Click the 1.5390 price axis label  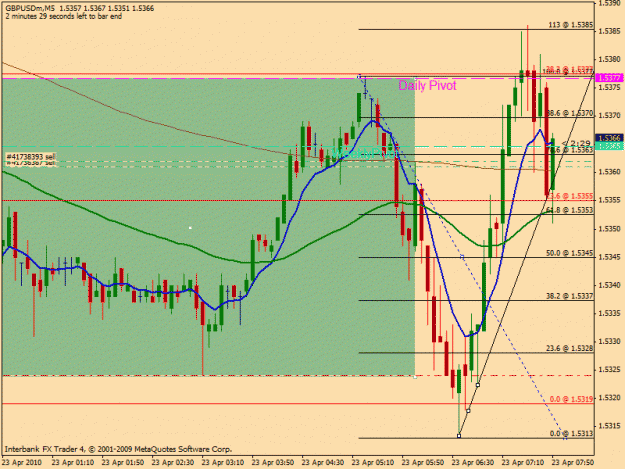click(609, 3)
